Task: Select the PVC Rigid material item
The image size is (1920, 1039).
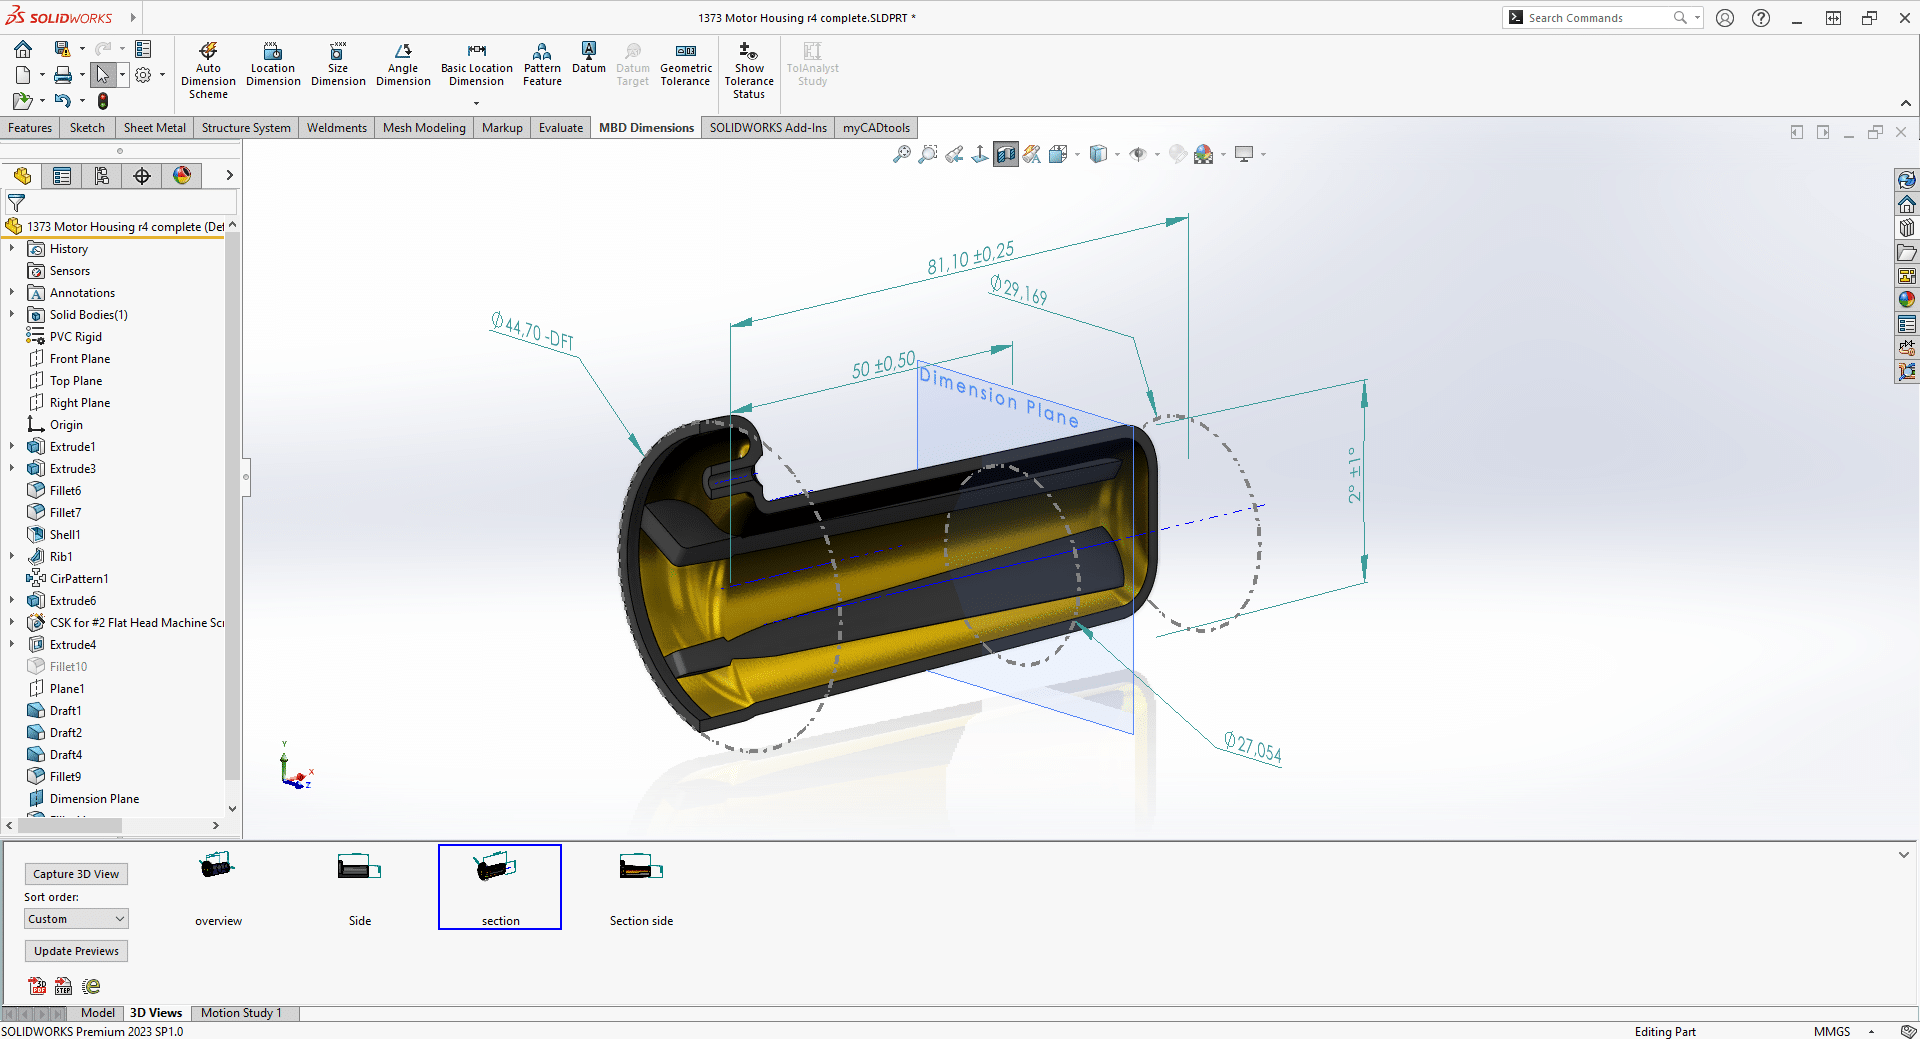Action: [76, 337]
